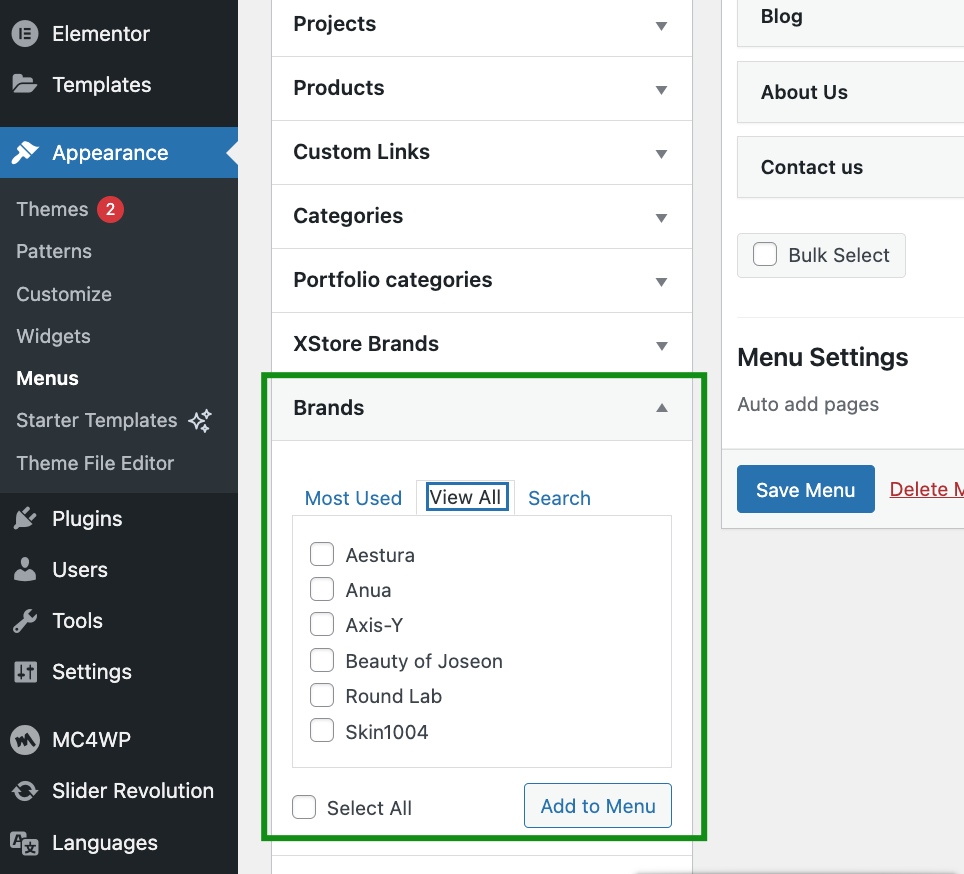Tick the Round Lab checkbox

pyautogui.click(x=322, y=696)
